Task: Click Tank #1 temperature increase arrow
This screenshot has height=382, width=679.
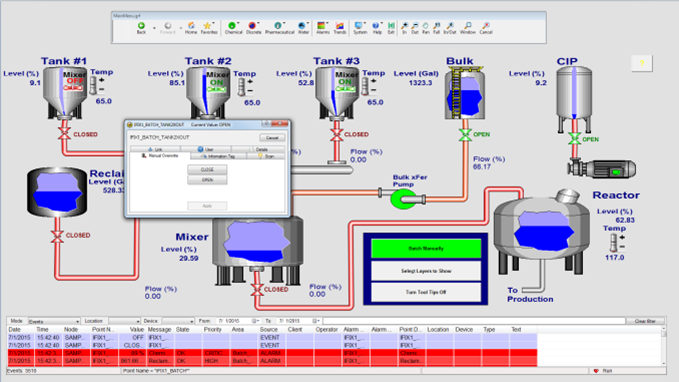Action: pyautogui.click(x=102, y=80)
